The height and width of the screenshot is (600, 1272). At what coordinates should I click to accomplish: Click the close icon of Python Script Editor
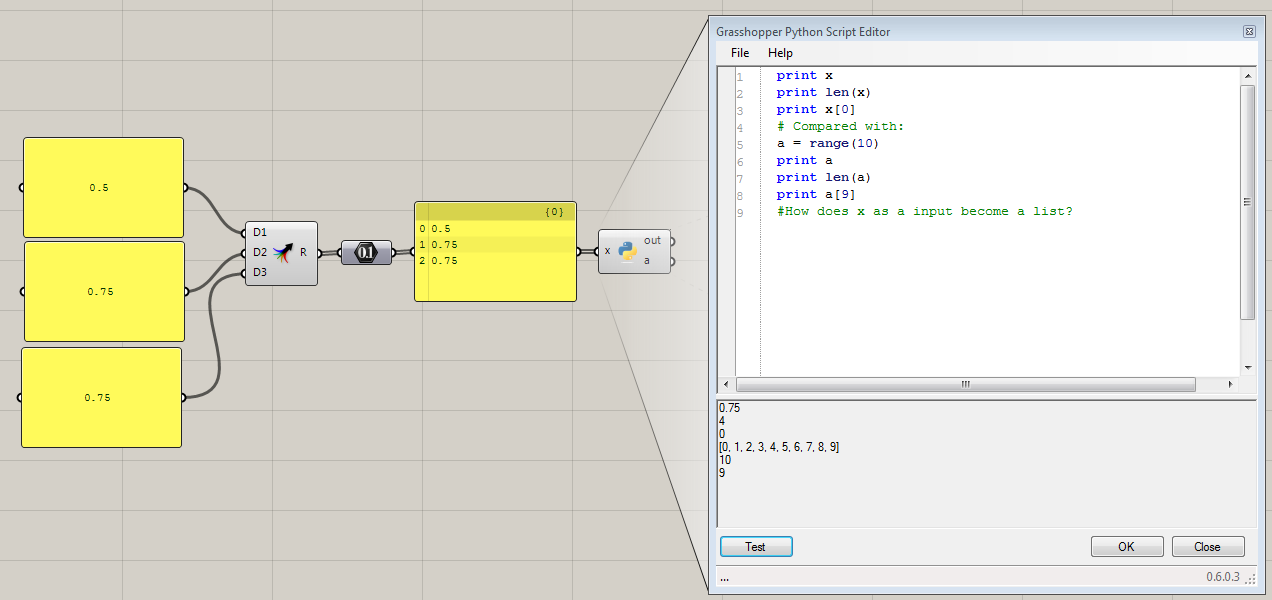pos(1249,32)
